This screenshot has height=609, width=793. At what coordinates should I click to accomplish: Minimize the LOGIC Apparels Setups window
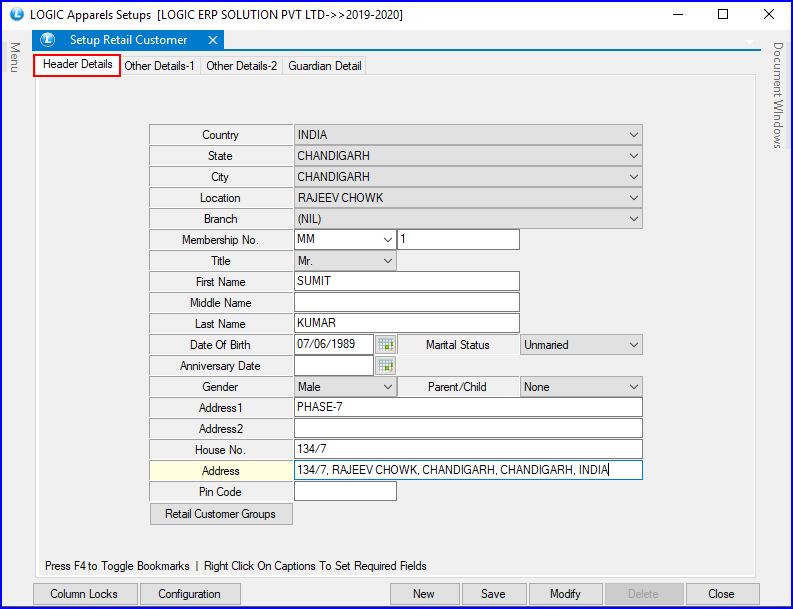(679, 14)
